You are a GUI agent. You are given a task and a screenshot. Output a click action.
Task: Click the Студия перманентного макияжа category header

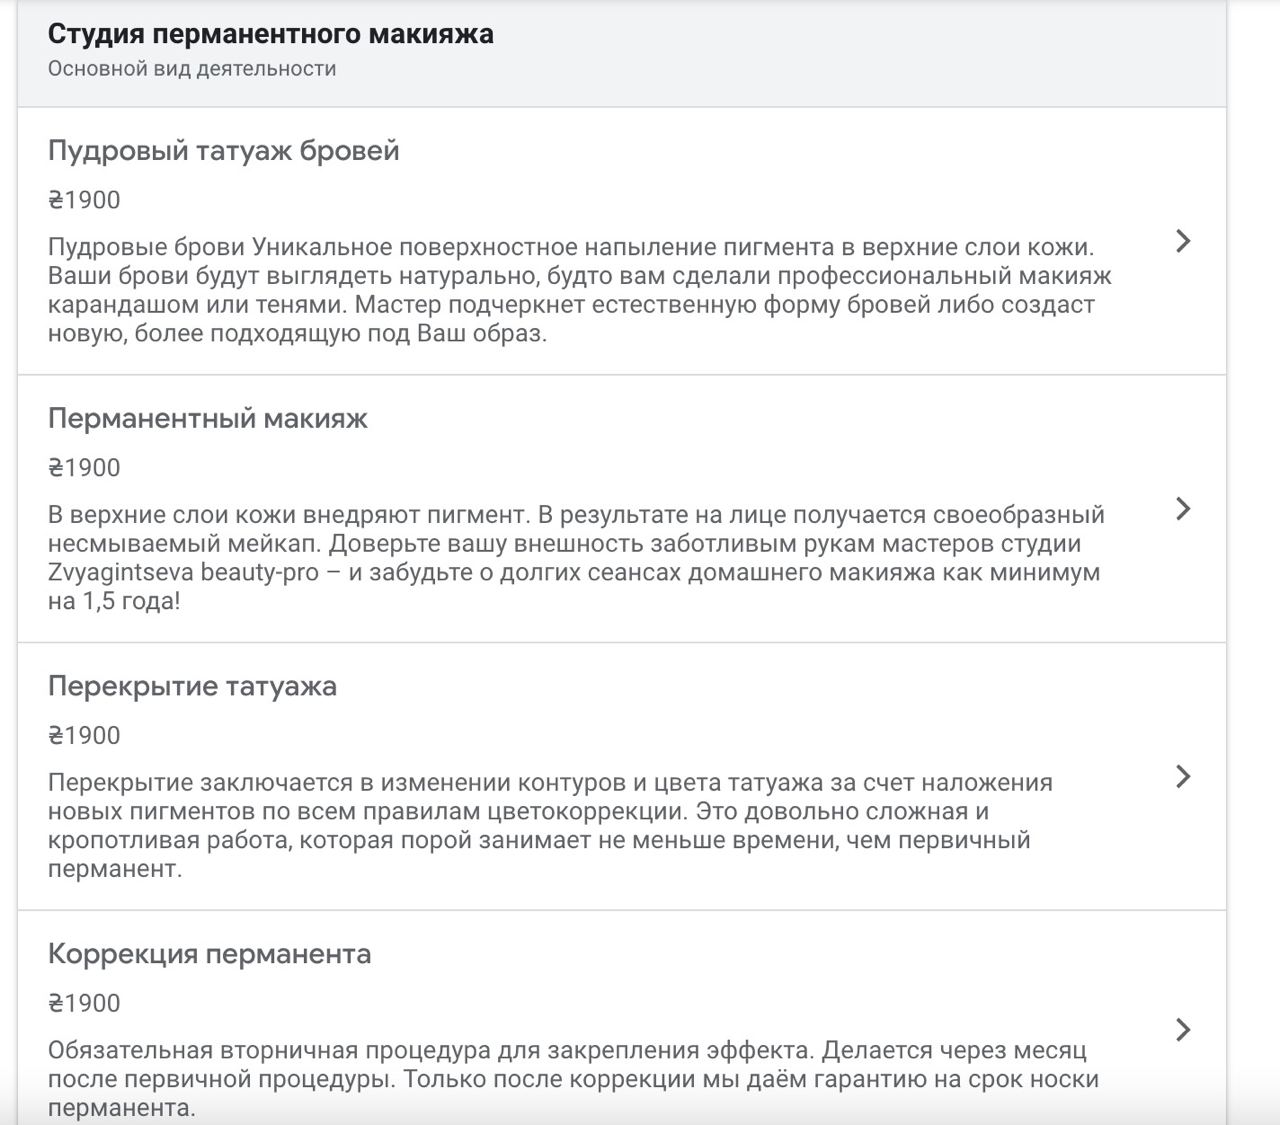(x=271, y=34)
